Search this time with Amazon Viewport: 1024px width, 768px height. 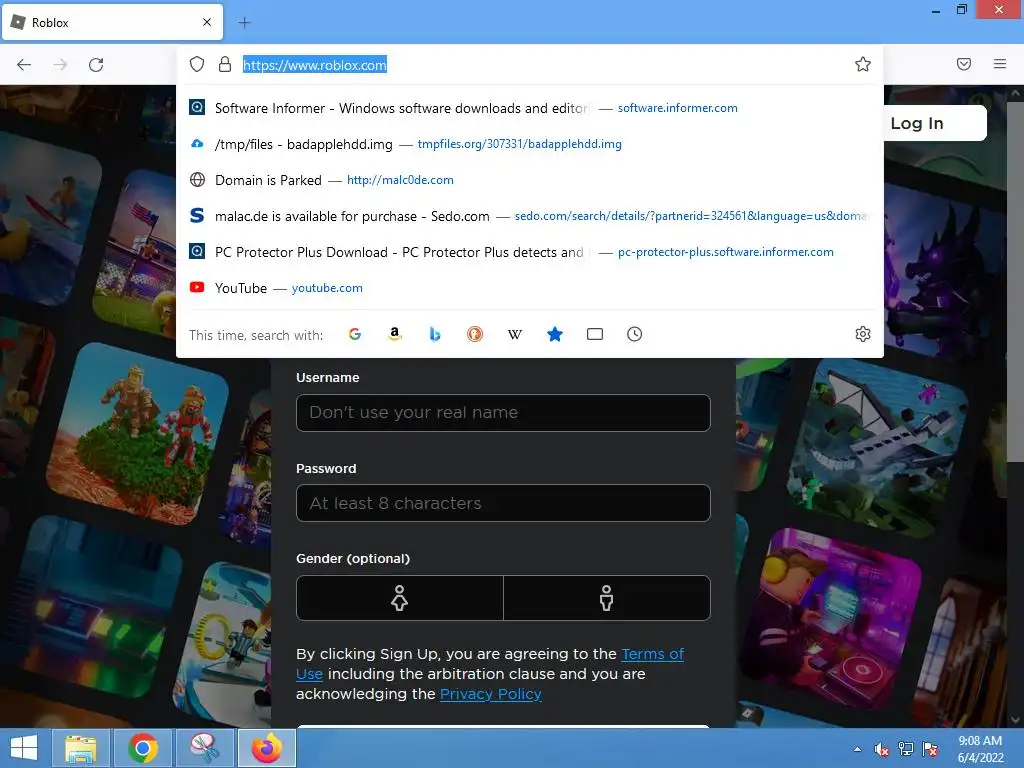click(x=394, y=334)
